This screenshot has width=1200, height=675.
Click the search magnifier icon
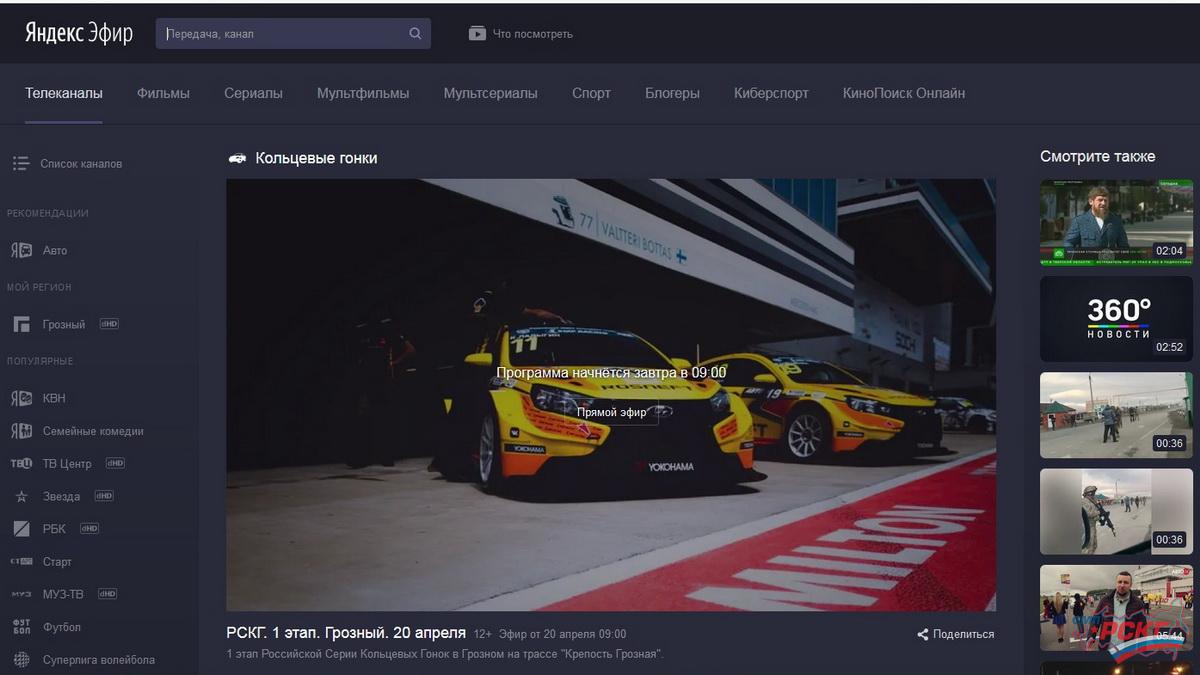415,34
